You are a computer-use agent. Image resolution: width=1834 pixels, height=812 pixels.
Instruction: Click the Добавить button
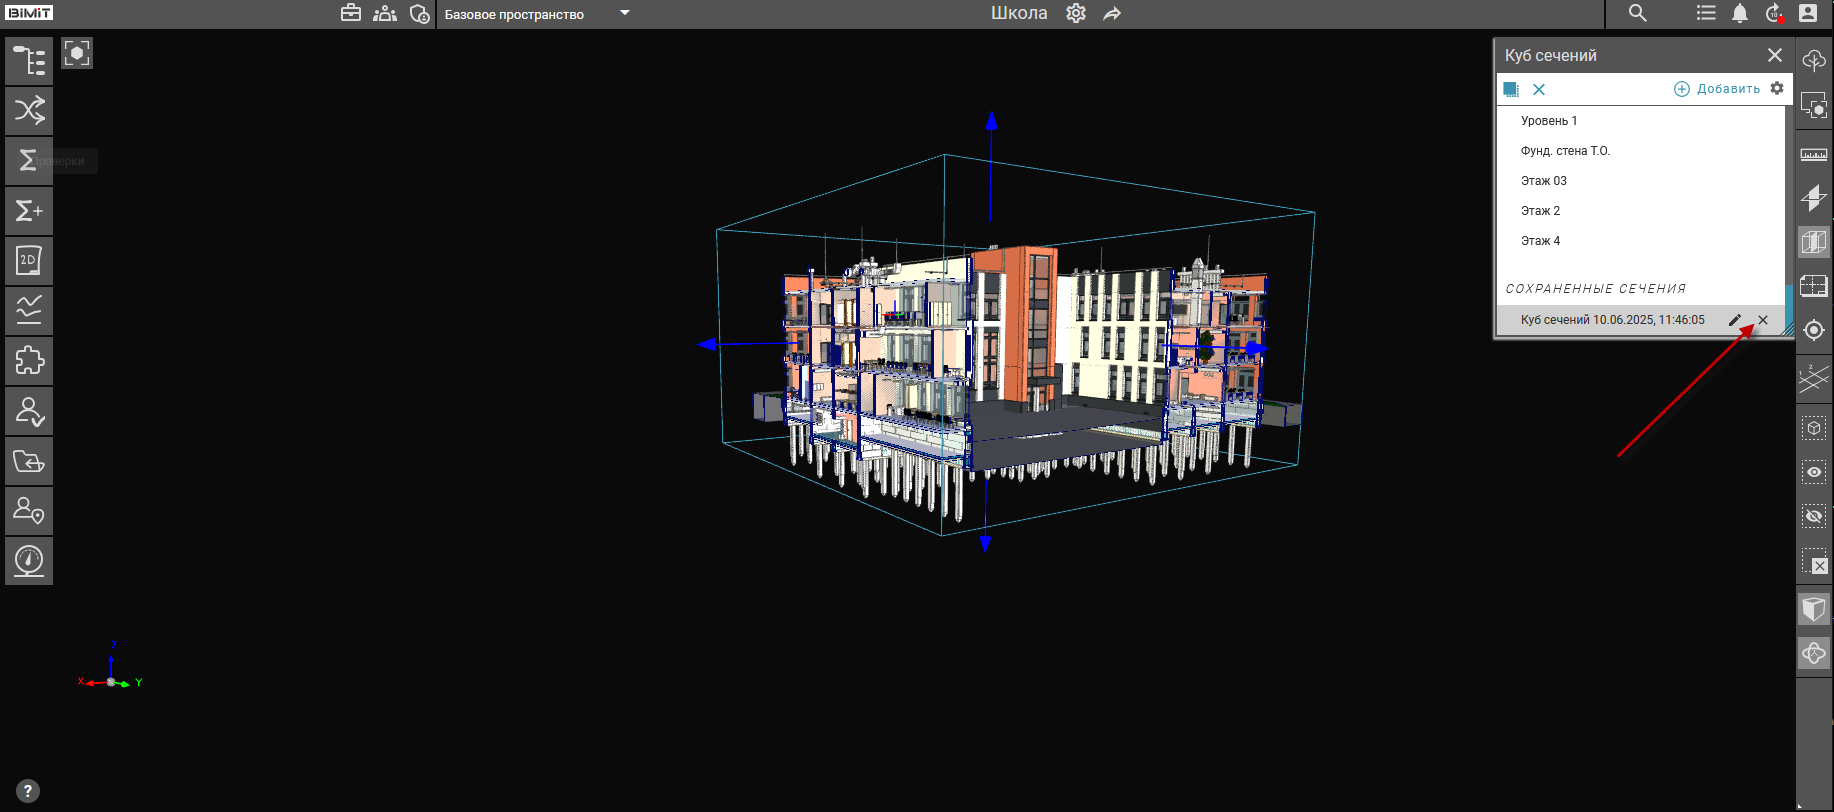(1717, 89)
